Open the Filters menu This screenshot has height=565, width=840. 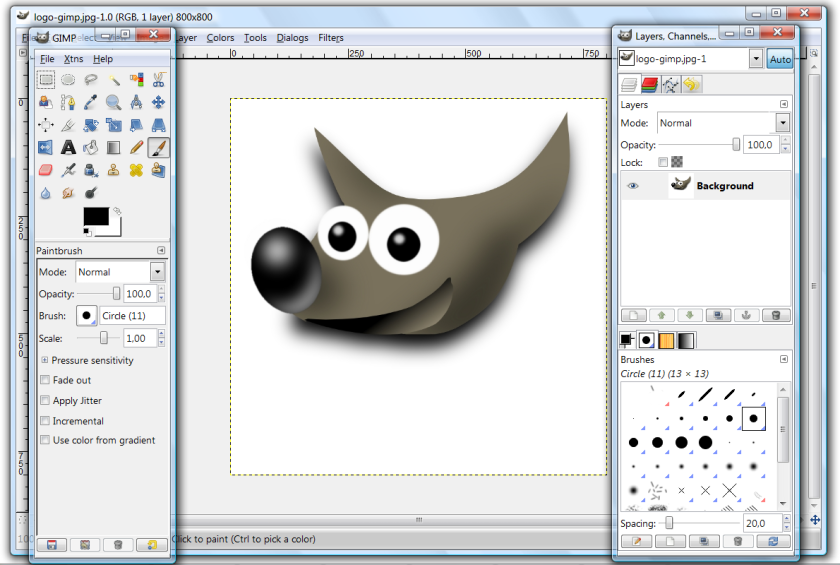(331, 38)
